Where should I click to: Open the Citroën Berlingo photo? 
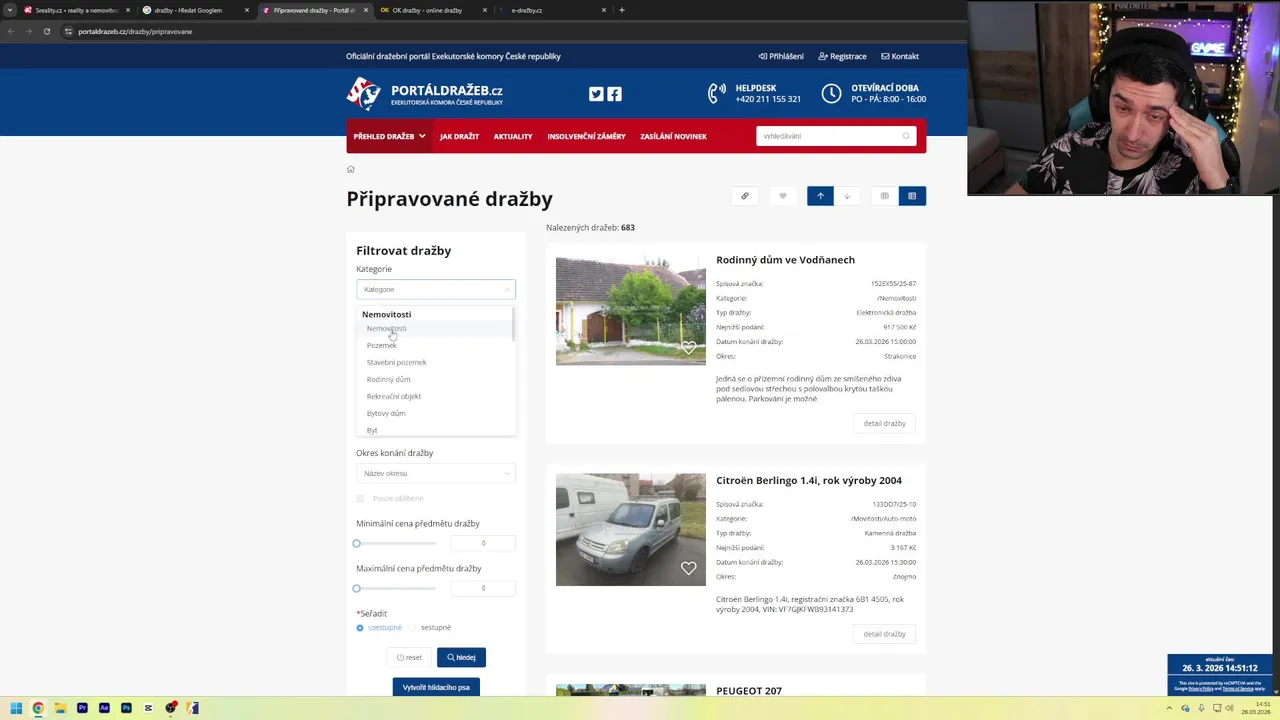click(631, 530)
